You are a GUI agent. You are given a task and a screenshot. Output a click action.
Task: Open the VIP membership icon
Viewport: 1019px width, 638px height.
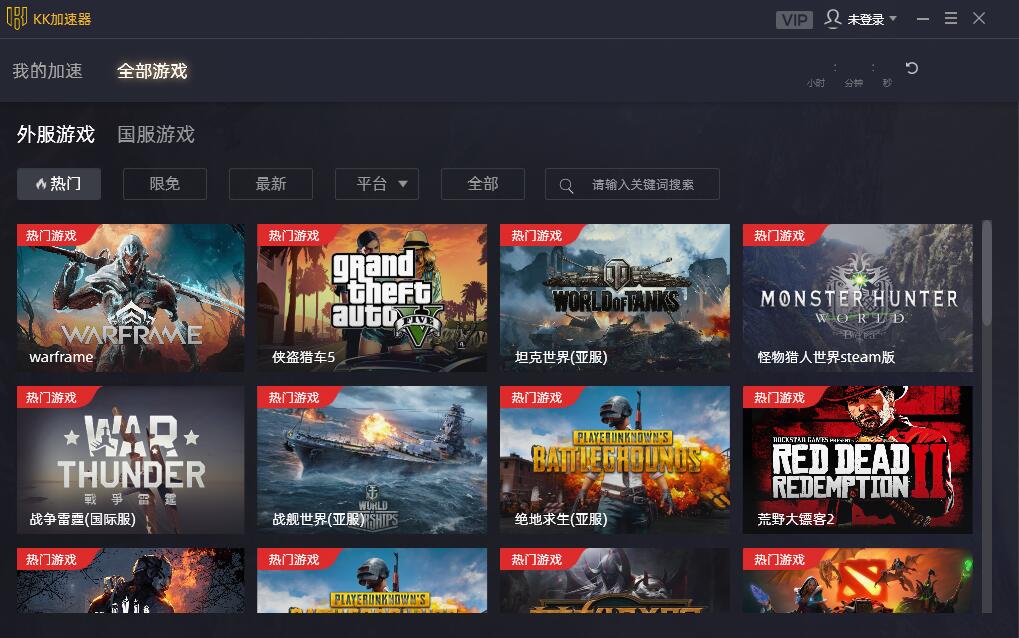pos(795,18)
